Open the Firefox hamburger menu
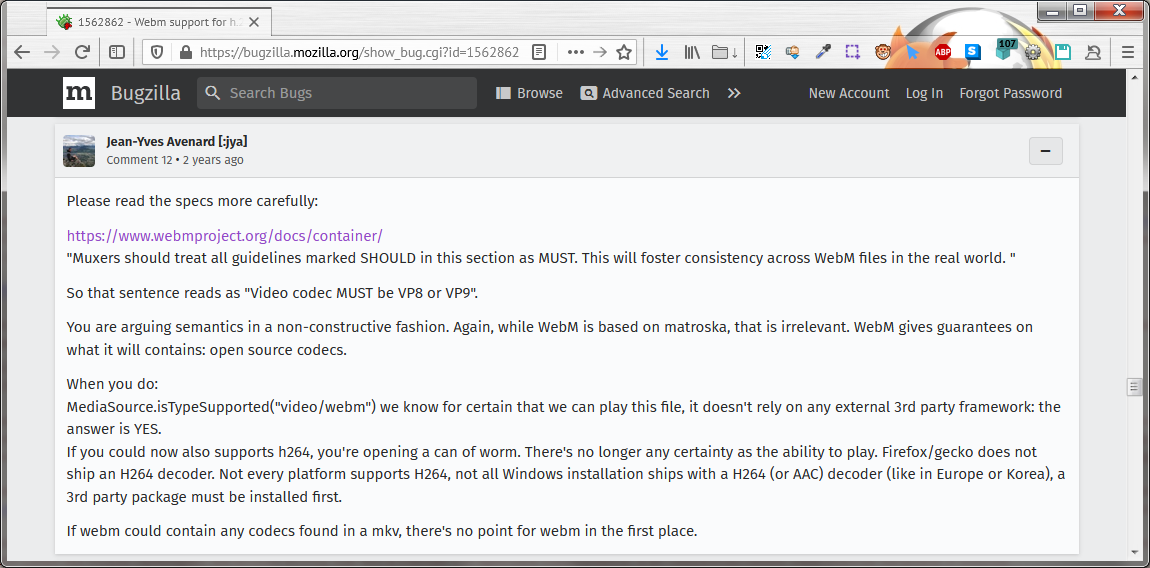 point(1128,52)
